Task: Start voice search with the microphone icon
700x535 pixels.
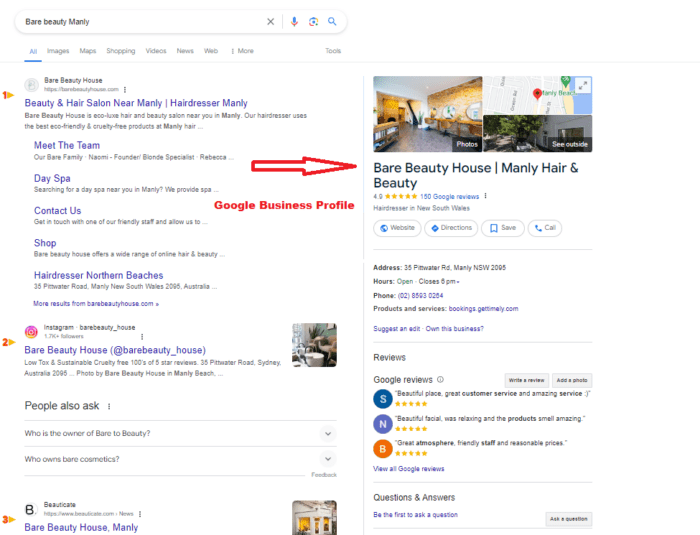Action: tap(294, 21)
